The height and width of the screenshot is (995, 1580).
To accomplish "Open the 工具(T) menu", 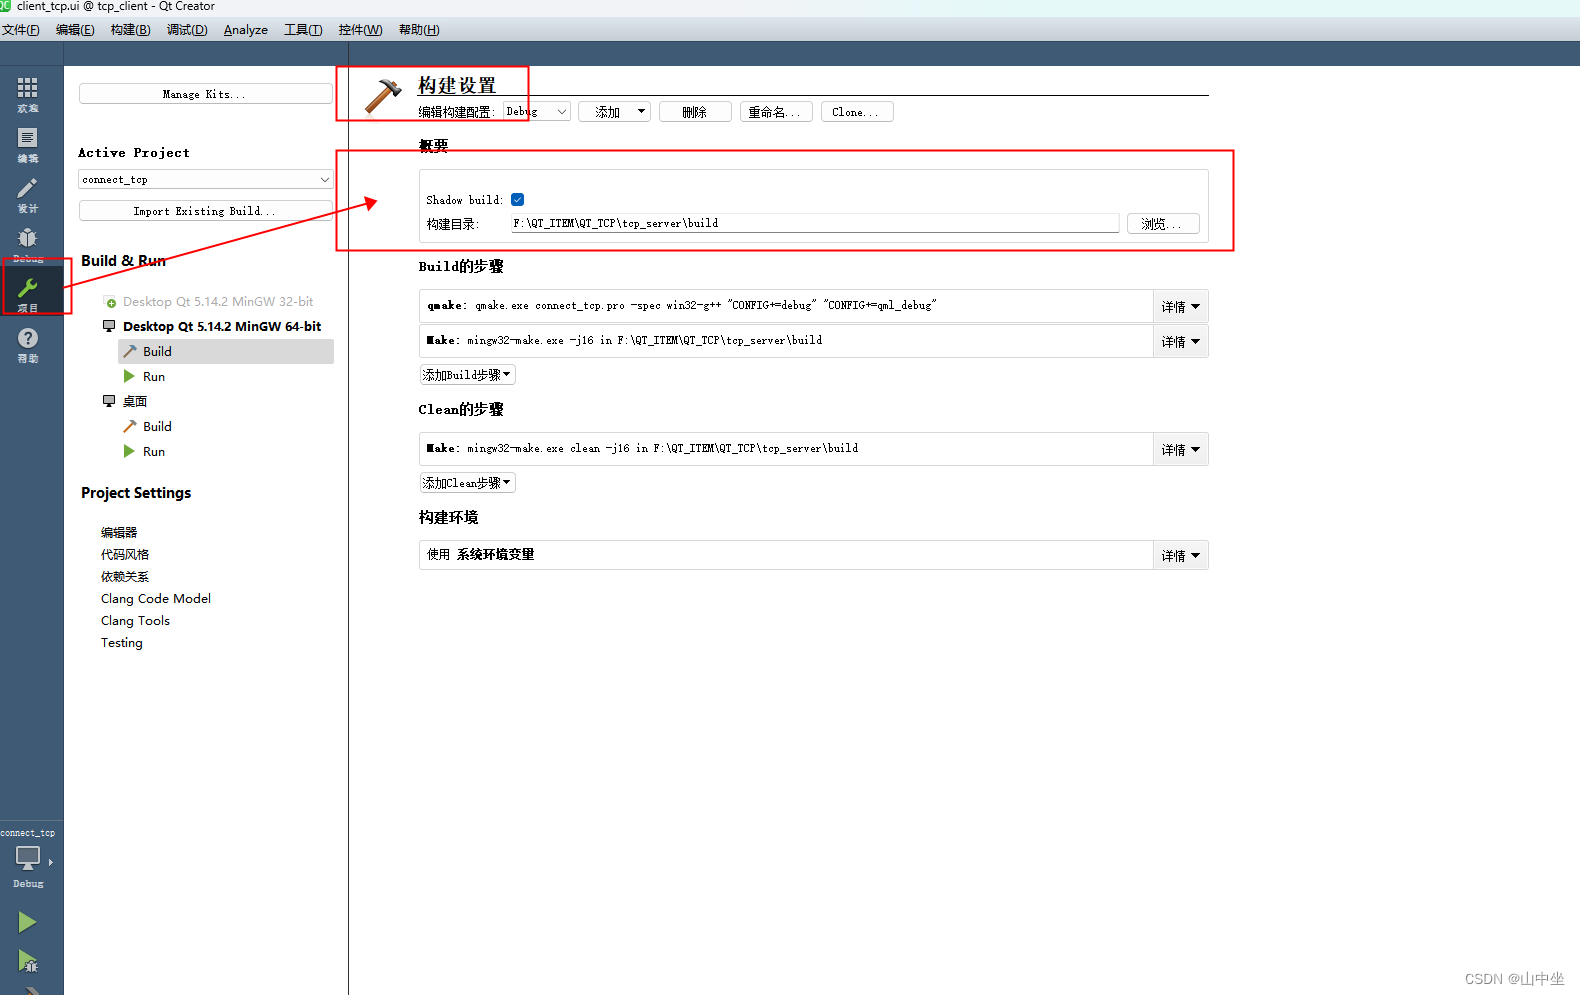I will tap(303, 30).
